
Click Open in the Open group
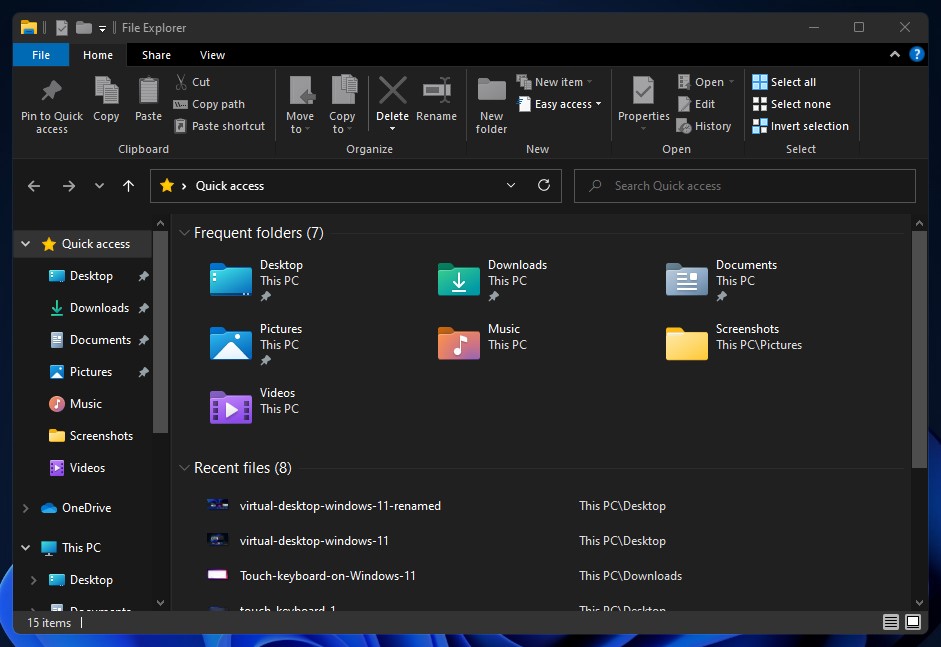coord(705,82)
